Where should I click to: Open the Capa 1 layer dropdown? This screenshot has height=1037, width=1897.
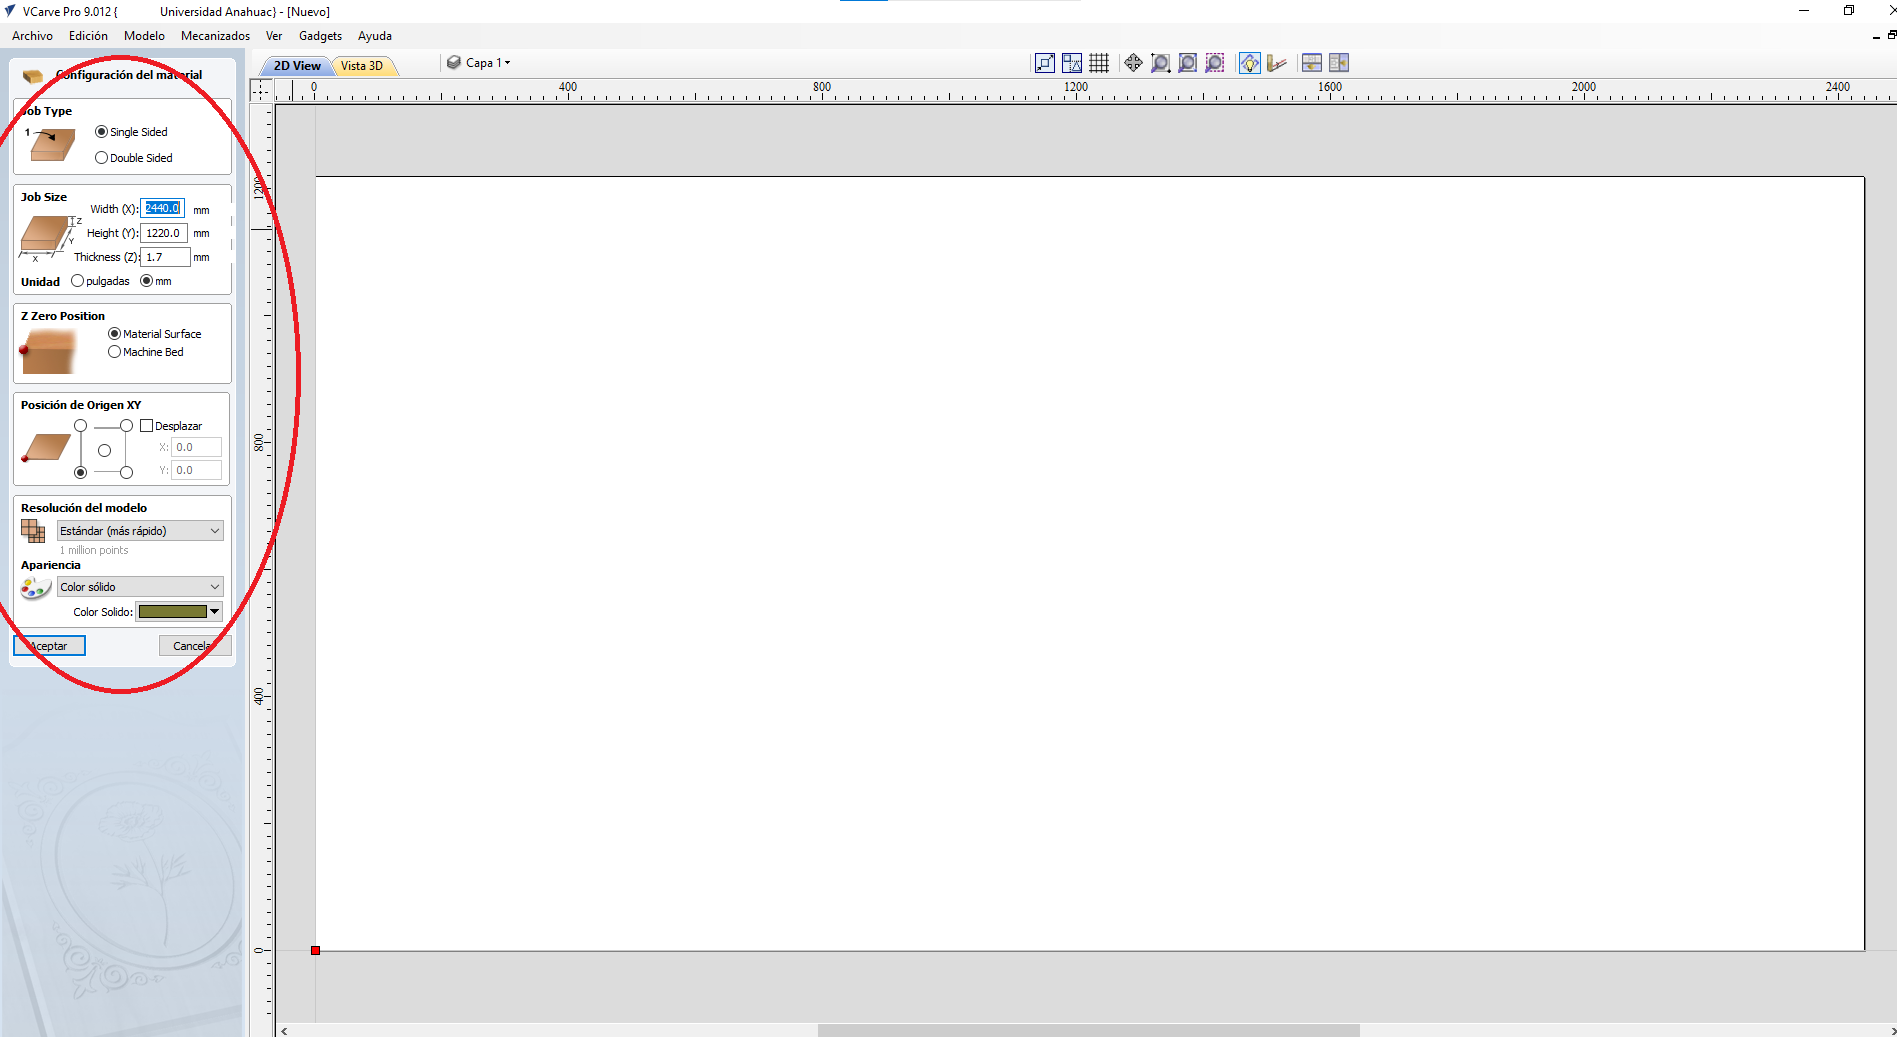pos(488,62)
